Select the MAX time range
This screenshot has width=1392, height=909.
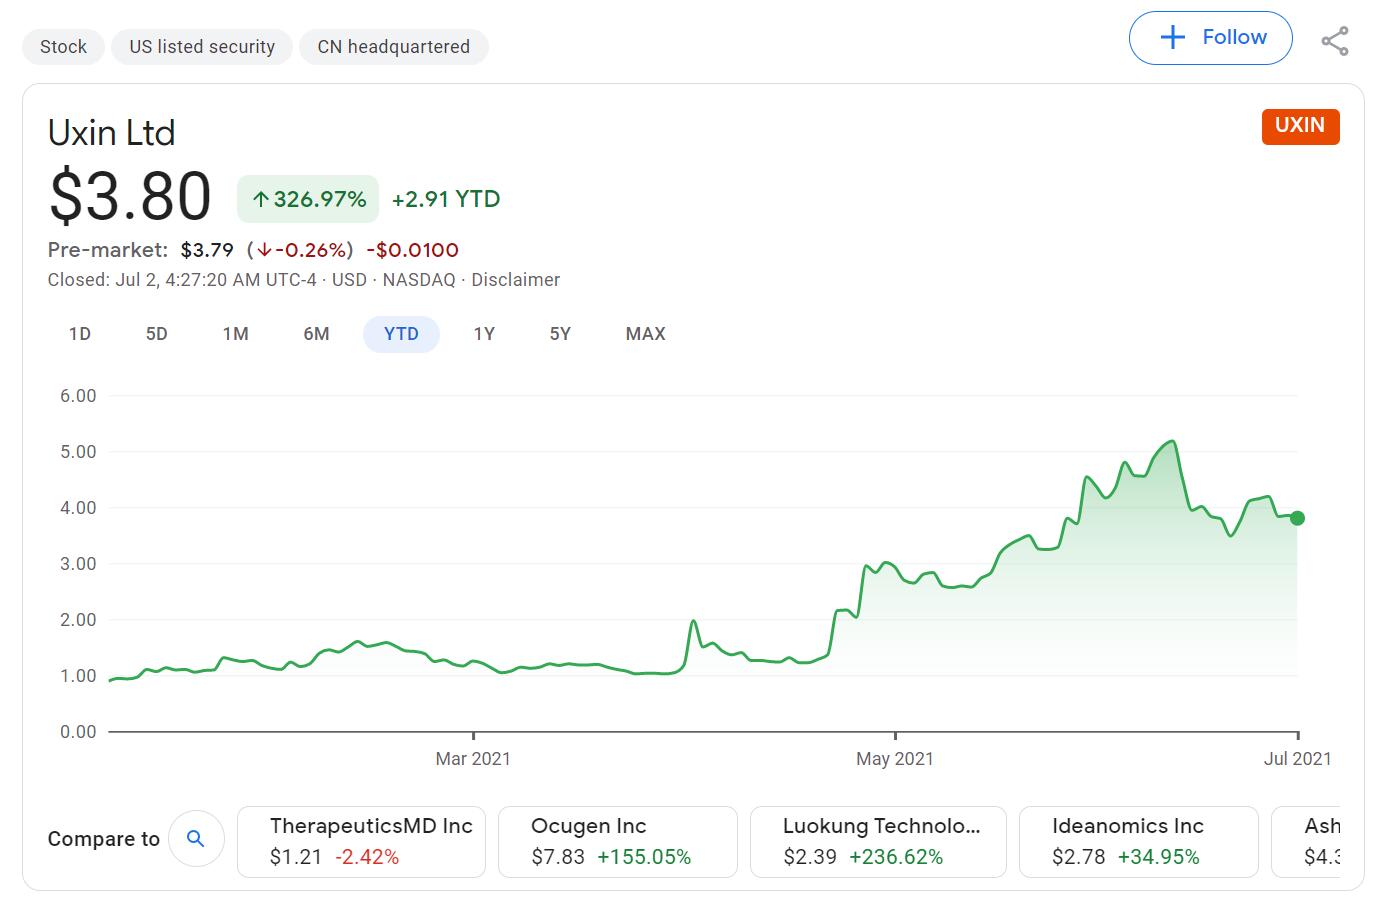(645, 334)
